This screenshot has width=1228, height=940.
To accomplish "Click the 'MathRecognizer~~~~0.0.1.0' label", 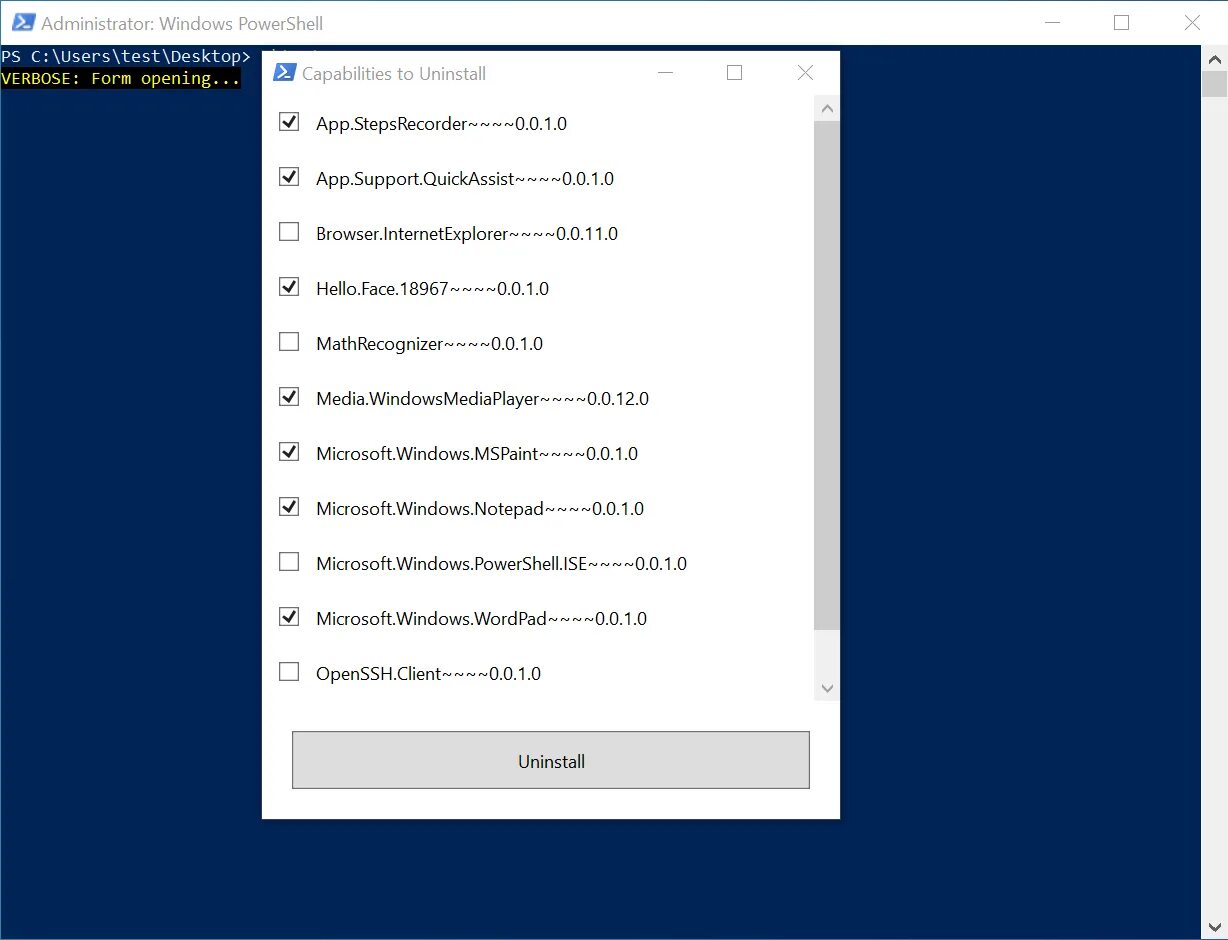I will tap(429, 343).
